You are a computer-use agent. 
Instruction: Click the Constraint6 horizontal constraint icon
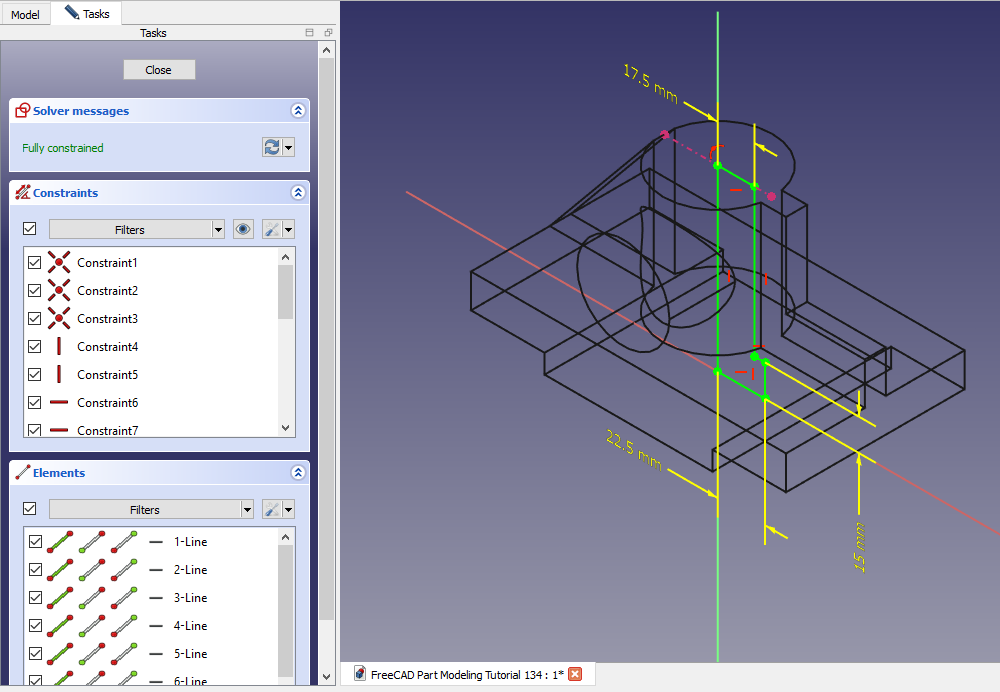tap(59, 403)
